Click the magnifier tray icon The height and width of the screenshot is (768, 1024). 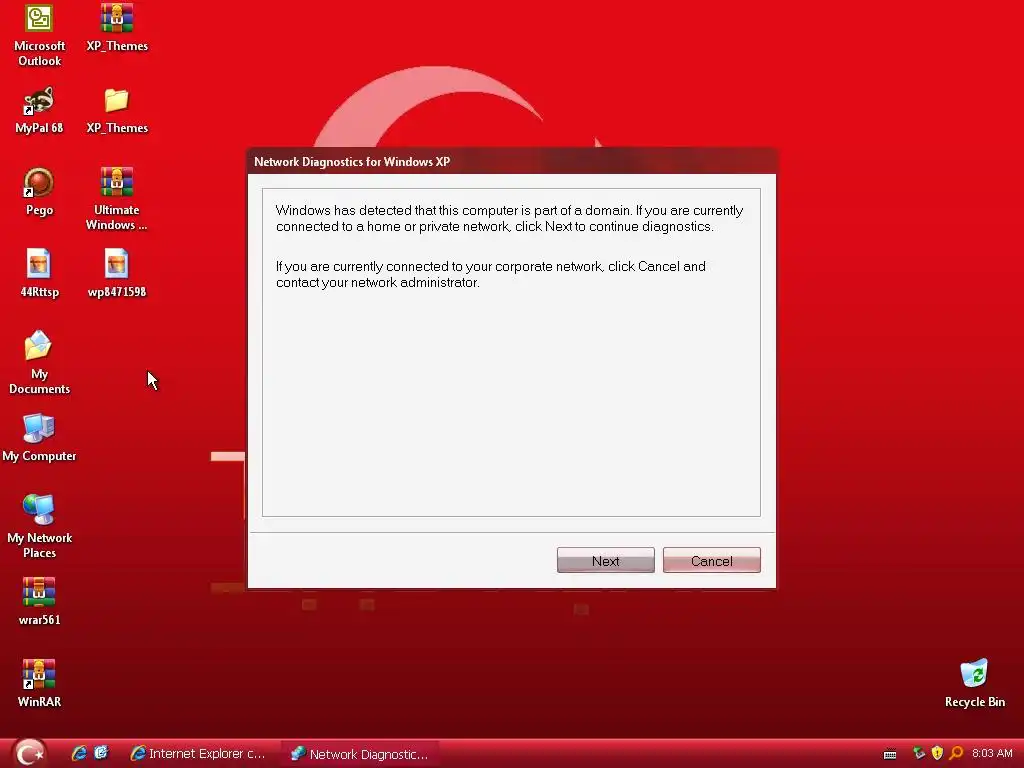(956, 754)
